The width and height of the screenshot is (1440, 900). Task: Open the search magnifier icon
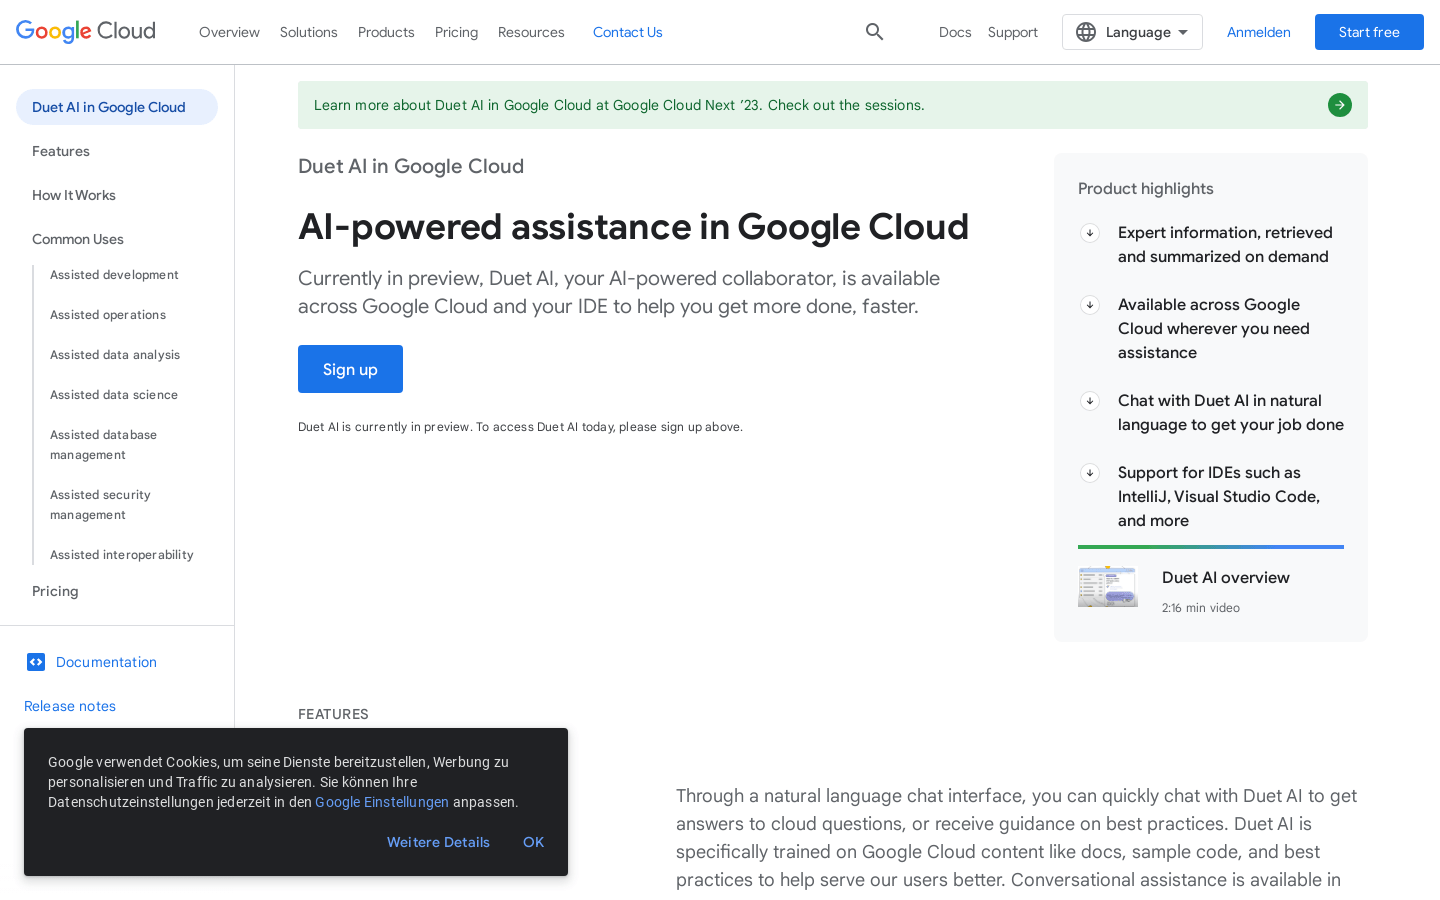(x=874, y=31)
